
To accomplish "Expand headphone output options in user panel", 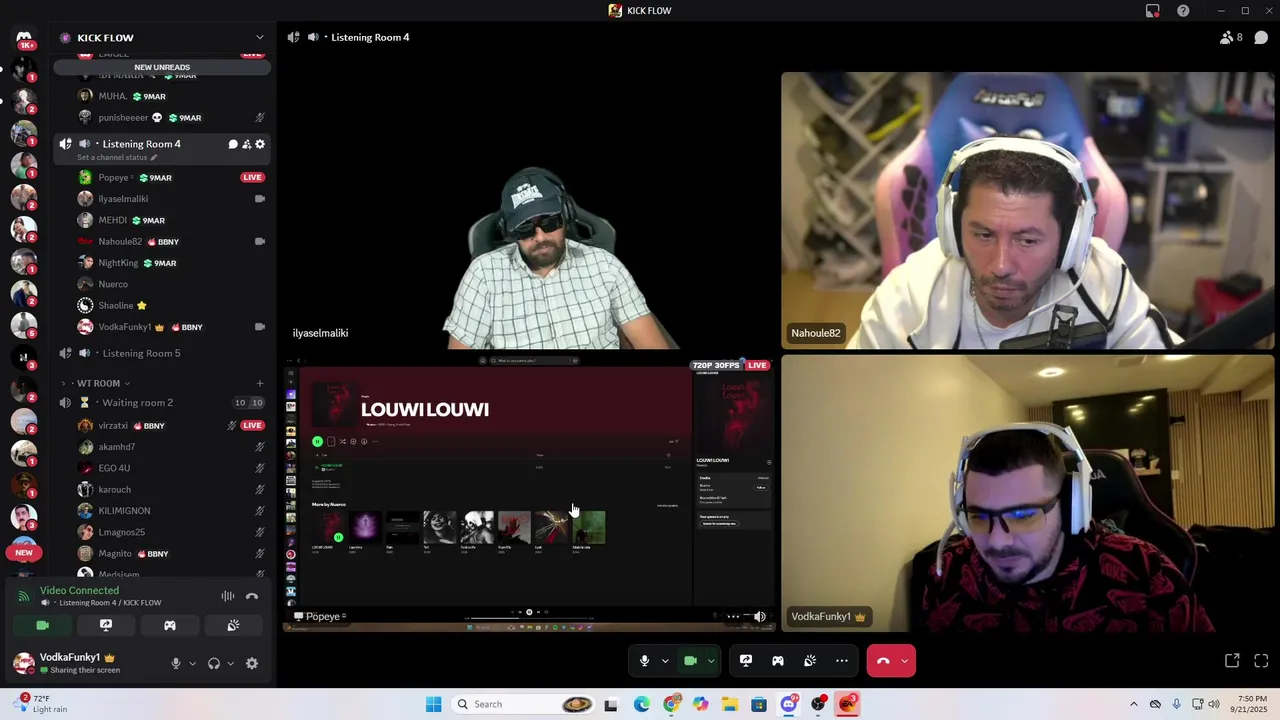I will (x=230, y=663).
